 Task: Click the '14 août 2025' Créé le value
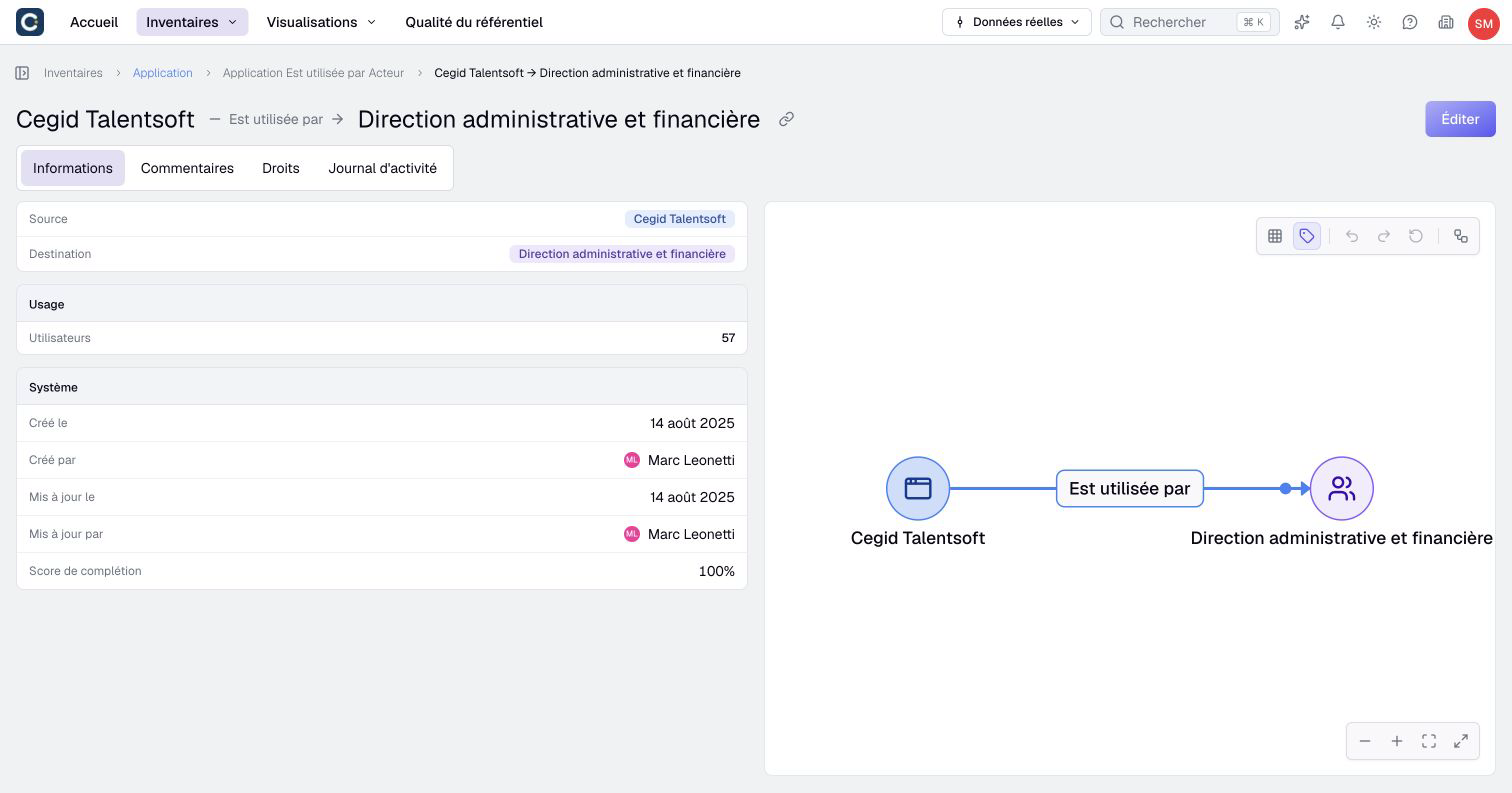692,423
